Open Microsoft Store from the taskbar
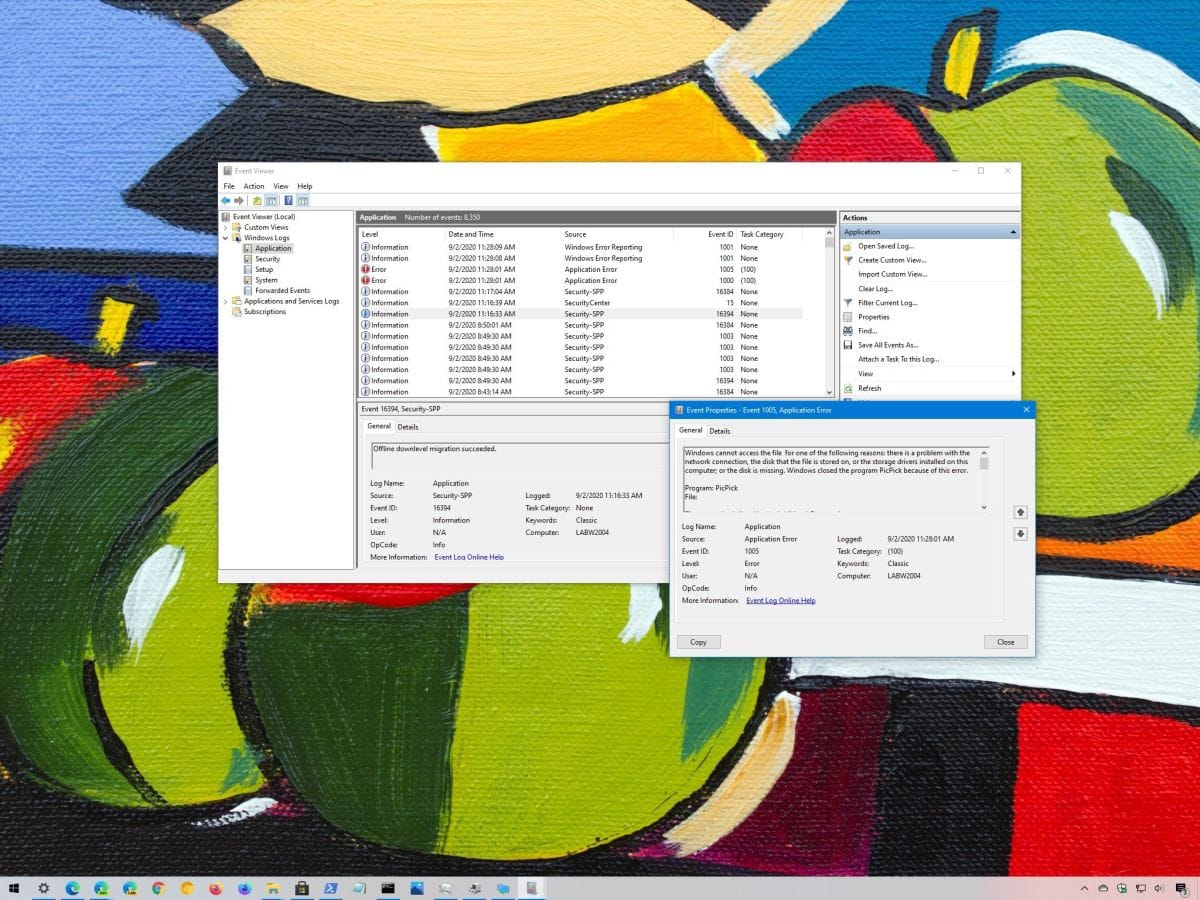Screen dimensions: 1200x900 [x=301, y=888]
